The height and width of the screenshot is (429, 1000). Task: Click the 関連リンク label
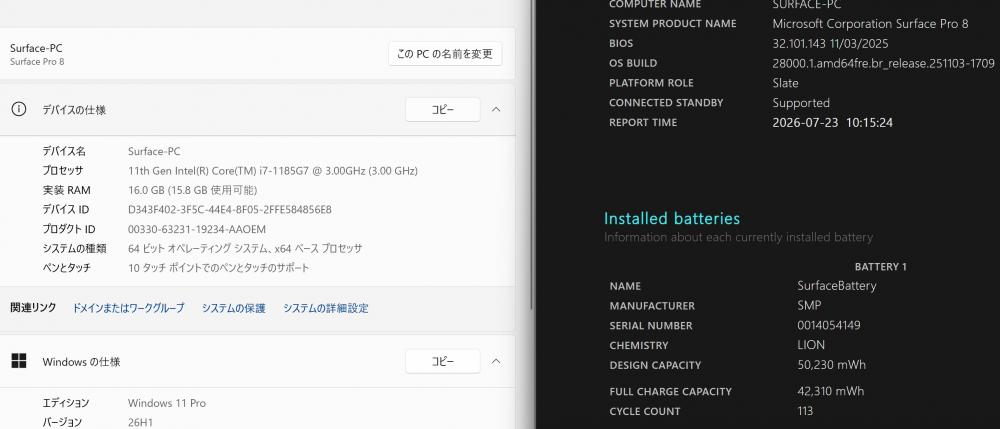[33, 308]
